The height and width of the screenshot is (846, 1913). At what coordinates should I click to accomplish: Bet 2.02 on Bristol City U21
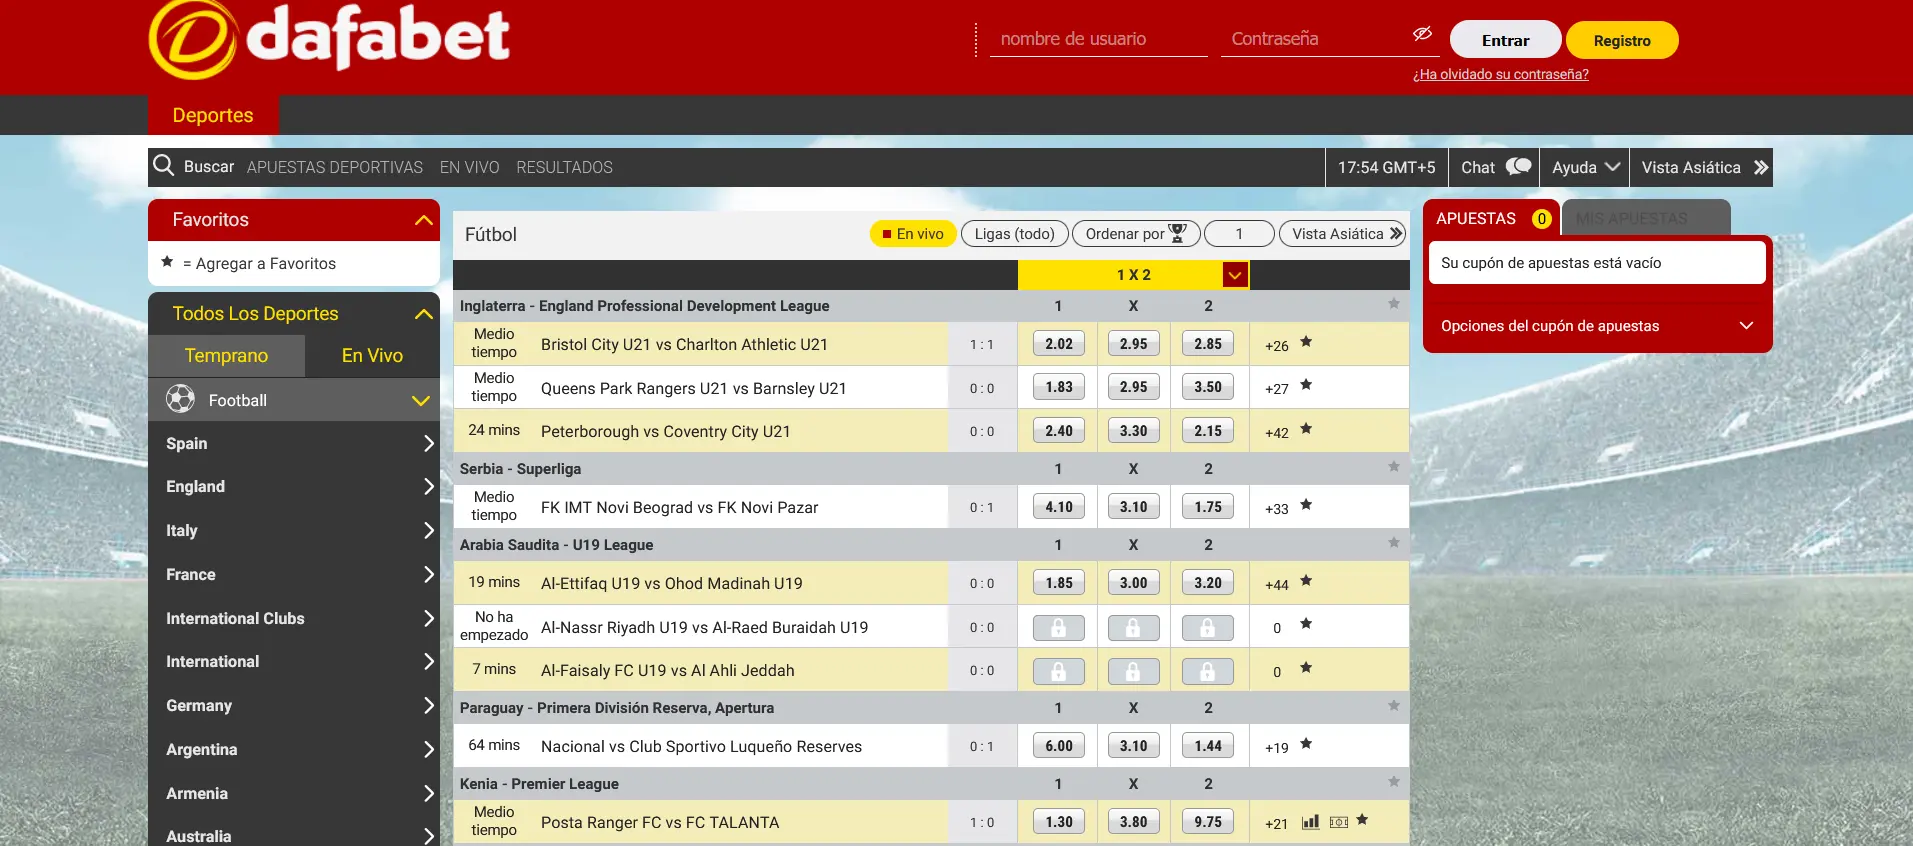[x=1058, y=344]
